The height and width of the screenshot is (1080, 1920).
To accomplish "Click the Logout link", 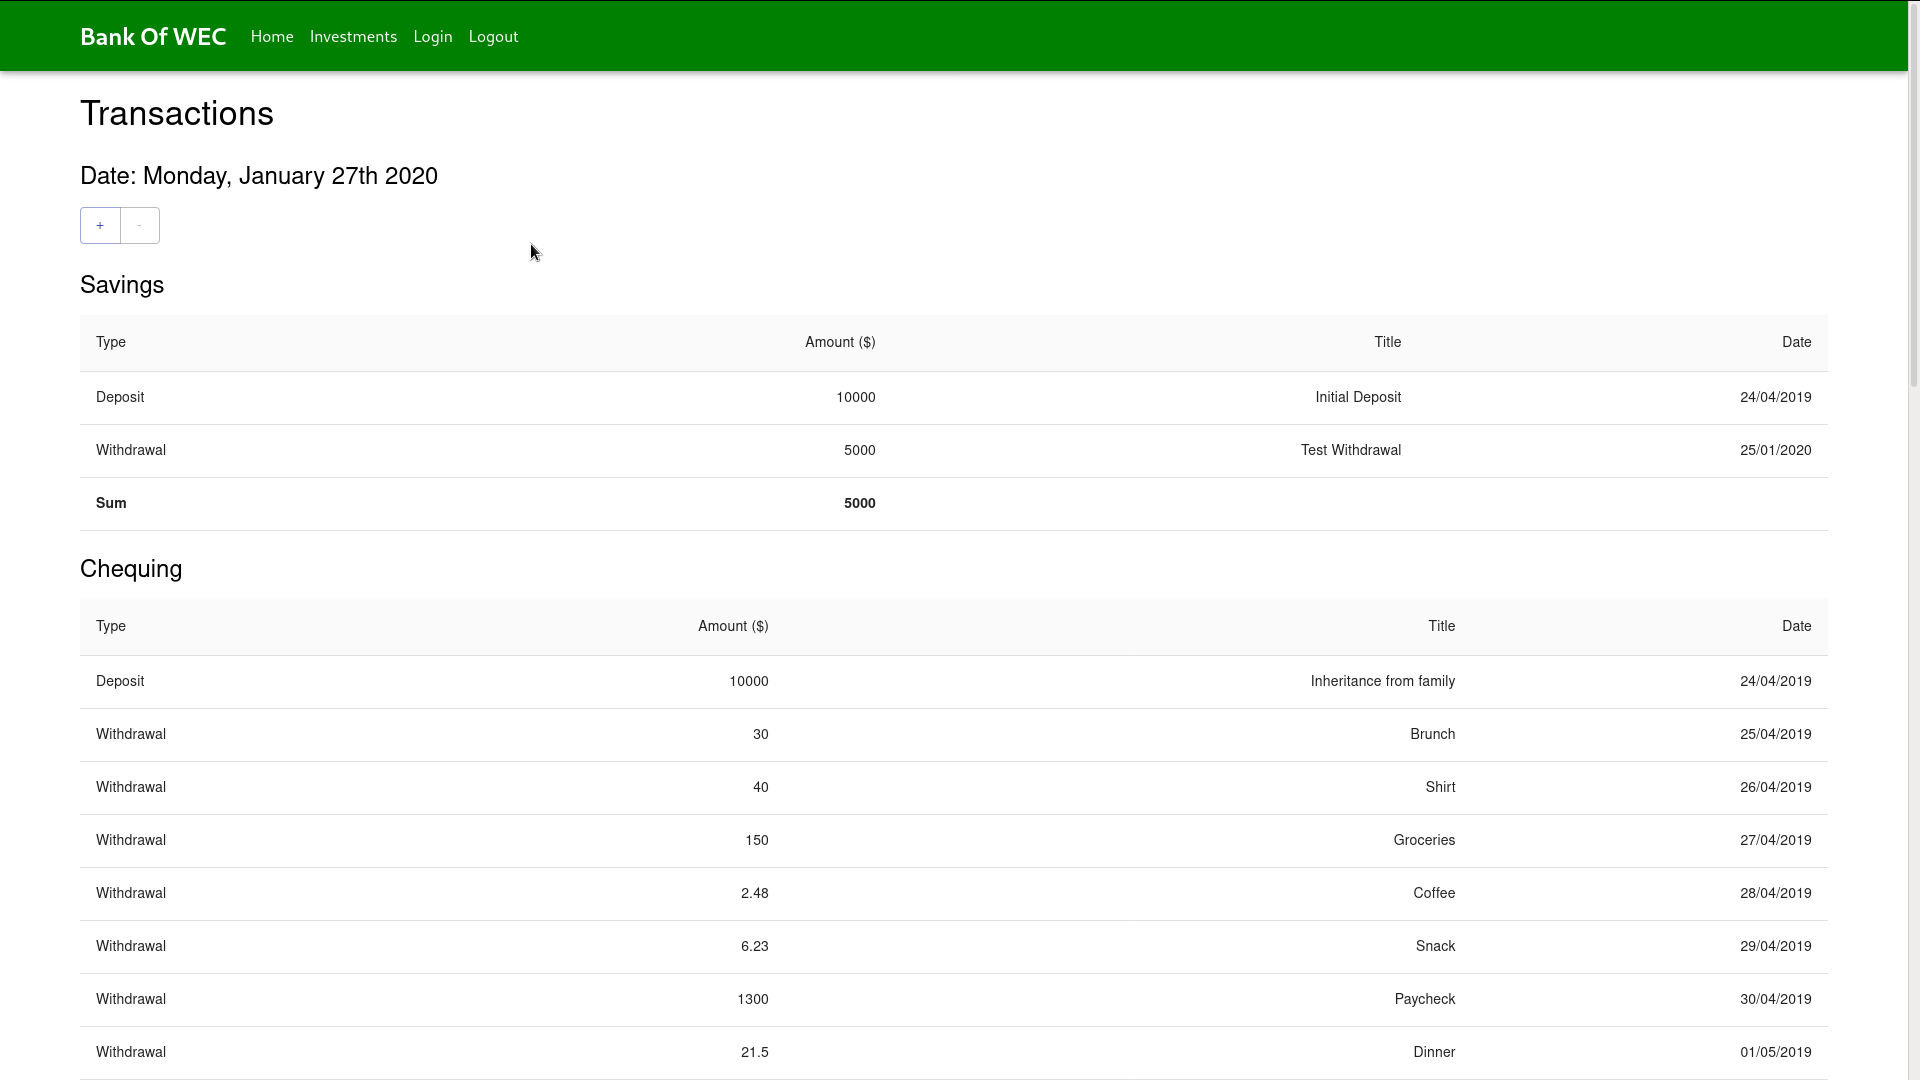I will pyautogui.click(x=493, y=37).
